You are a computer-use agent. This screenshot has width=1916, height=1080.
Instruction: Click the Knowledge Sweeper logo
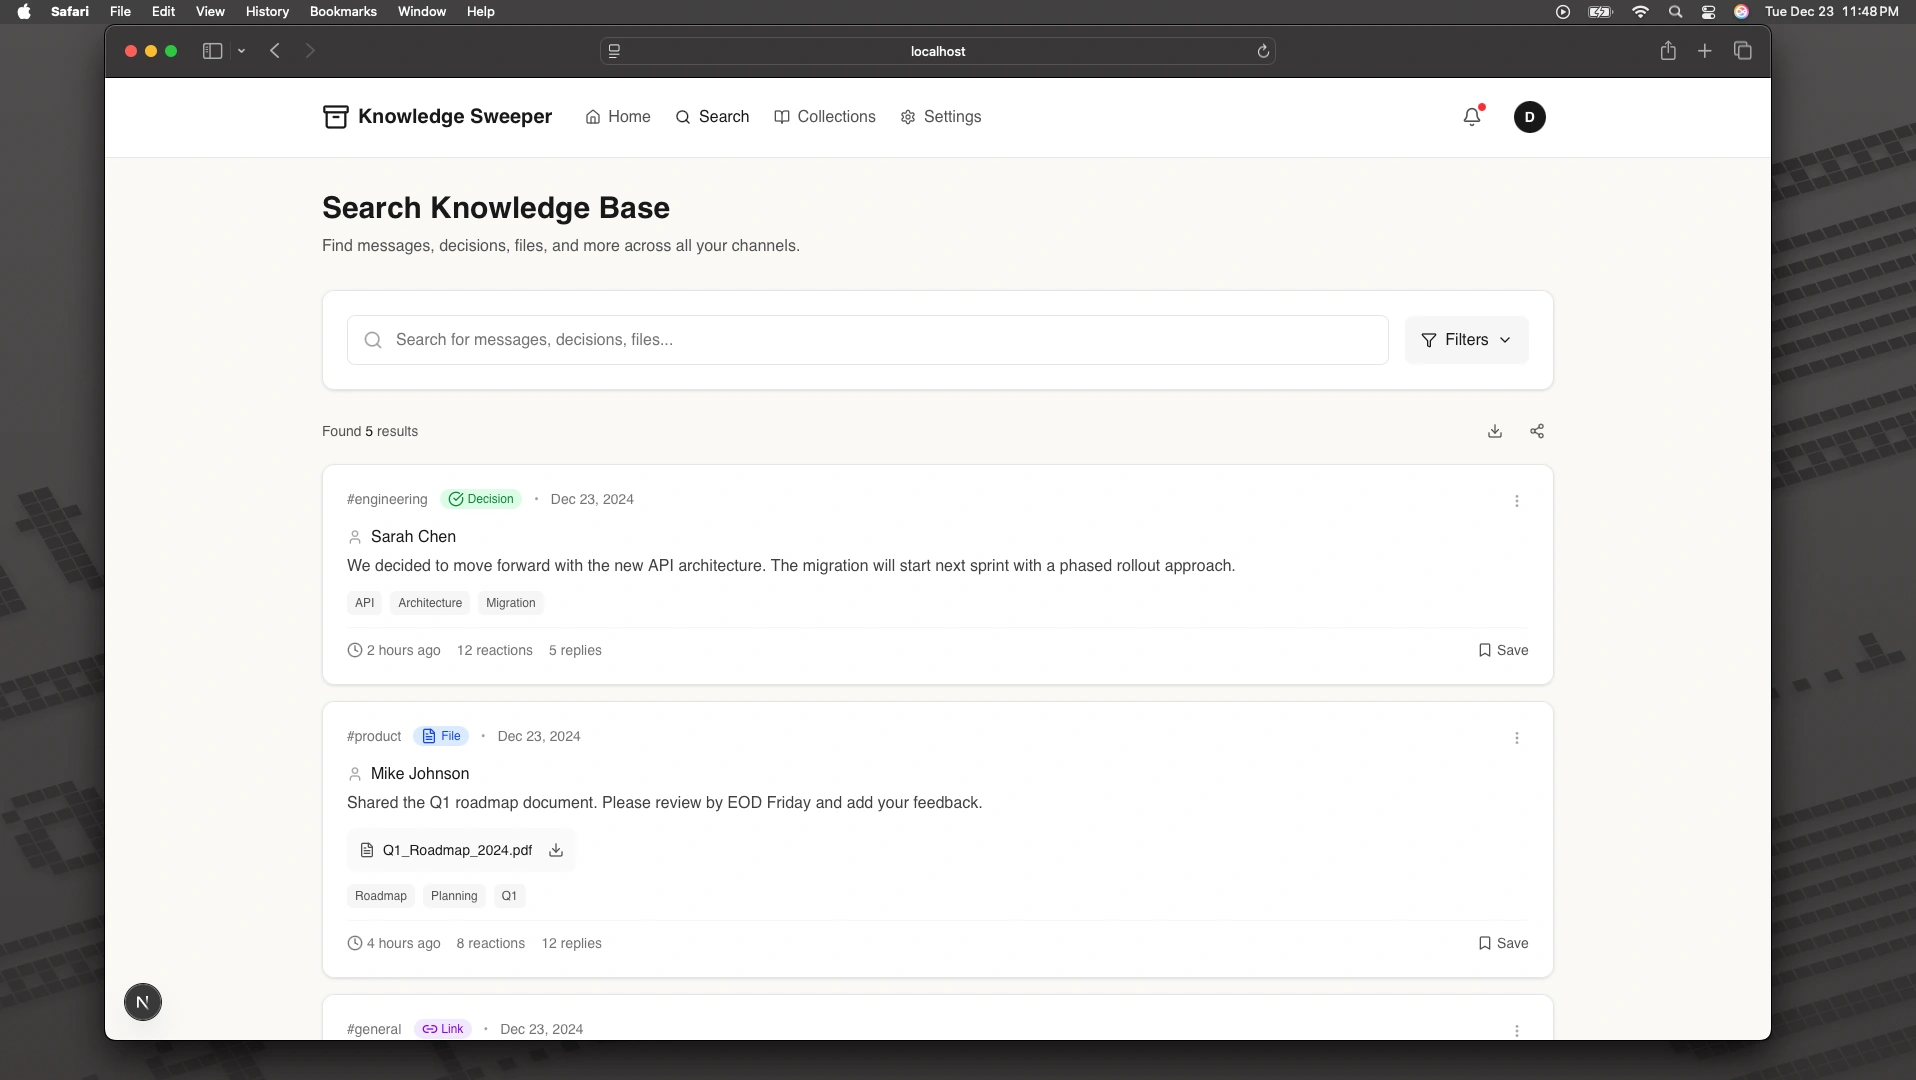(437, 117)
